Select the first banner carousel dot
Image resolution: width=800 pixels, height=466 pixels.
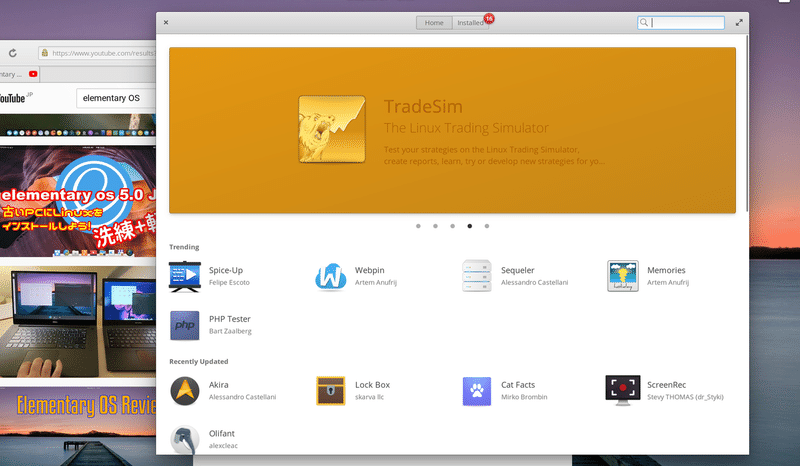[x=418, y=226]
